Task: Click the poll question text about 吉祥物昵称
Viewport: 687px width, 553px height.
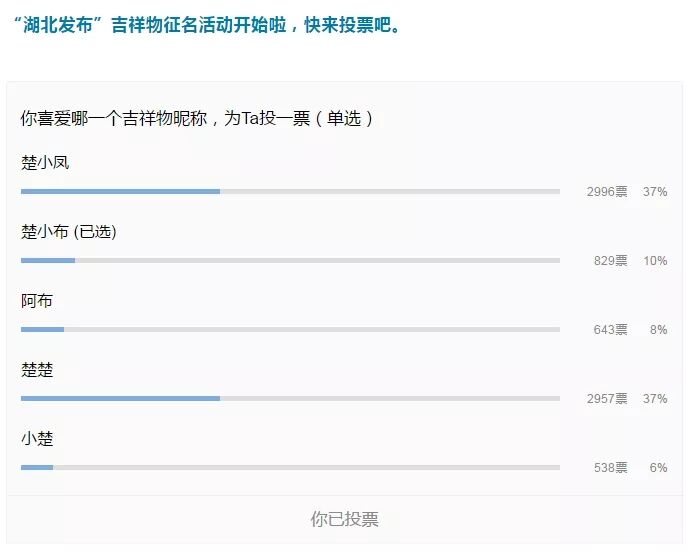Action: [x=197, y=118]
